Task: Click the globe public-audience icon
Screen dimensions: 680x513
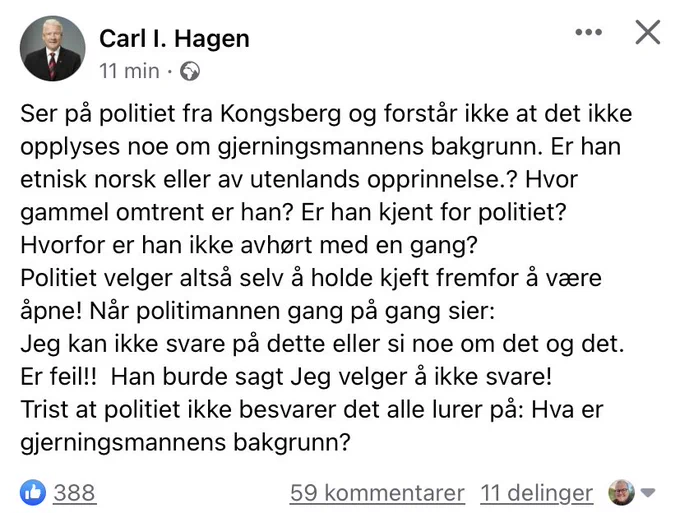Action: click(x=190, y=71)
